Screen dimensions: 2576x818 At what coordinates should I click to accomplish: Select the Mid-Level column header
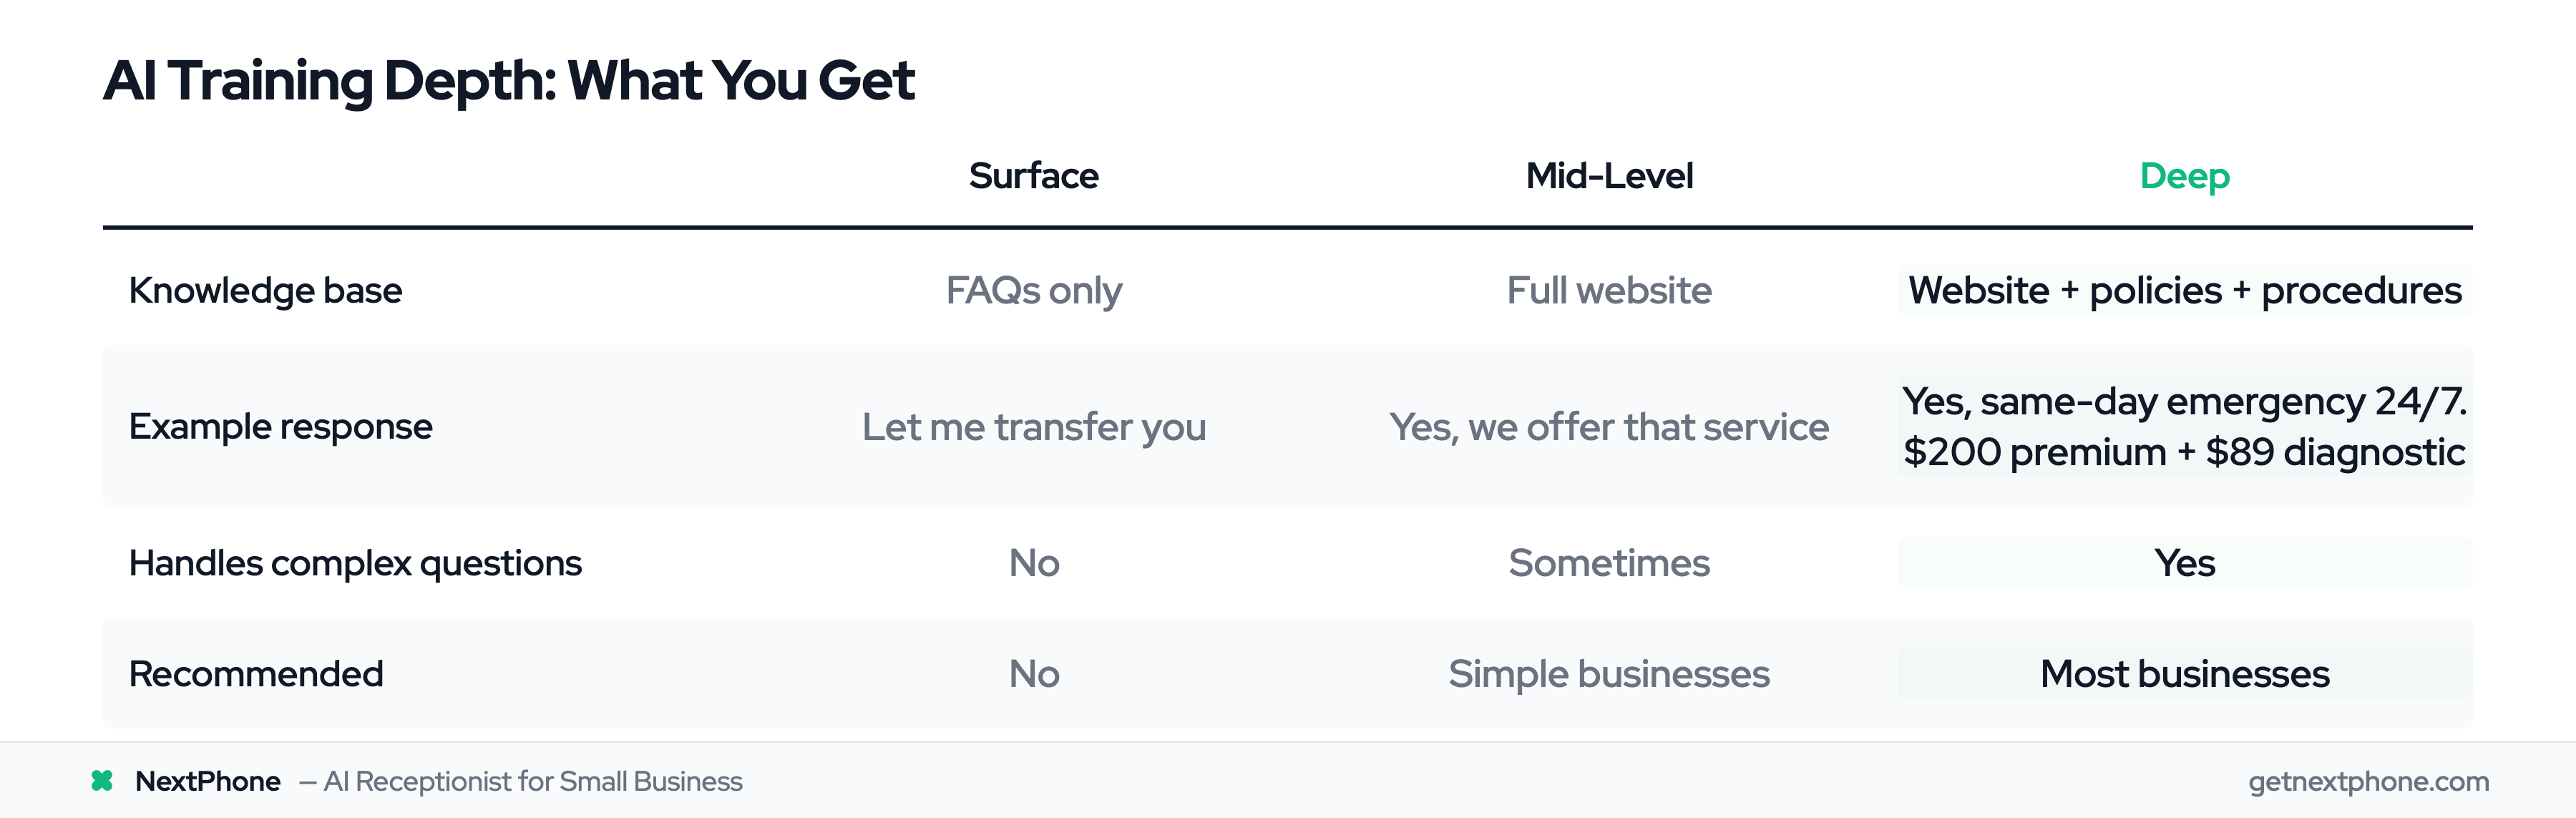coord(1608,176)
